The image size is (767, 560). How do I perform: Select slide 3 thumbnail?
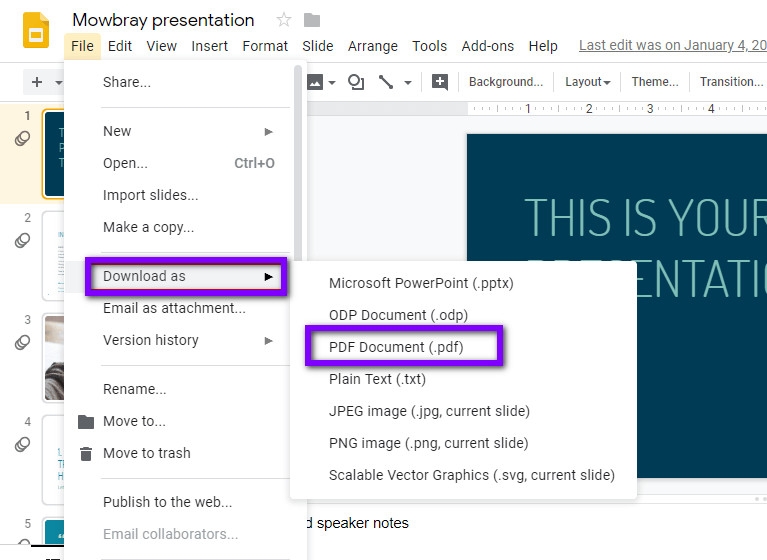coord(53,358)
